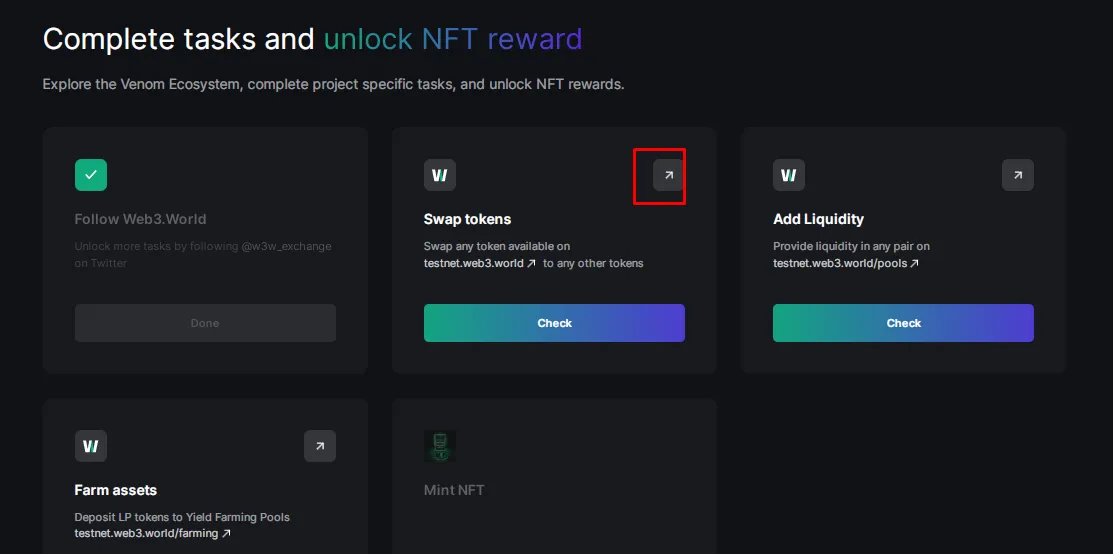Click the disabled Done button
Screen dimensions: 1113x554
205,323
